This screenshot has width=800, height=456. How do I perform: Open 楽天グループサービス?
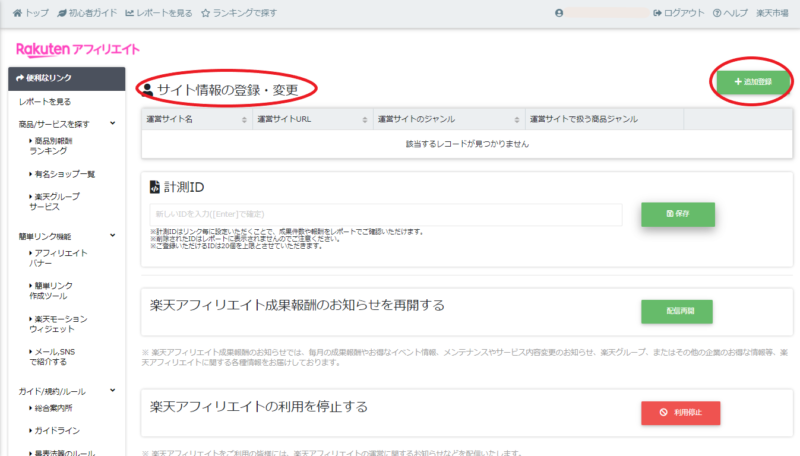click(x=54, y=201)
